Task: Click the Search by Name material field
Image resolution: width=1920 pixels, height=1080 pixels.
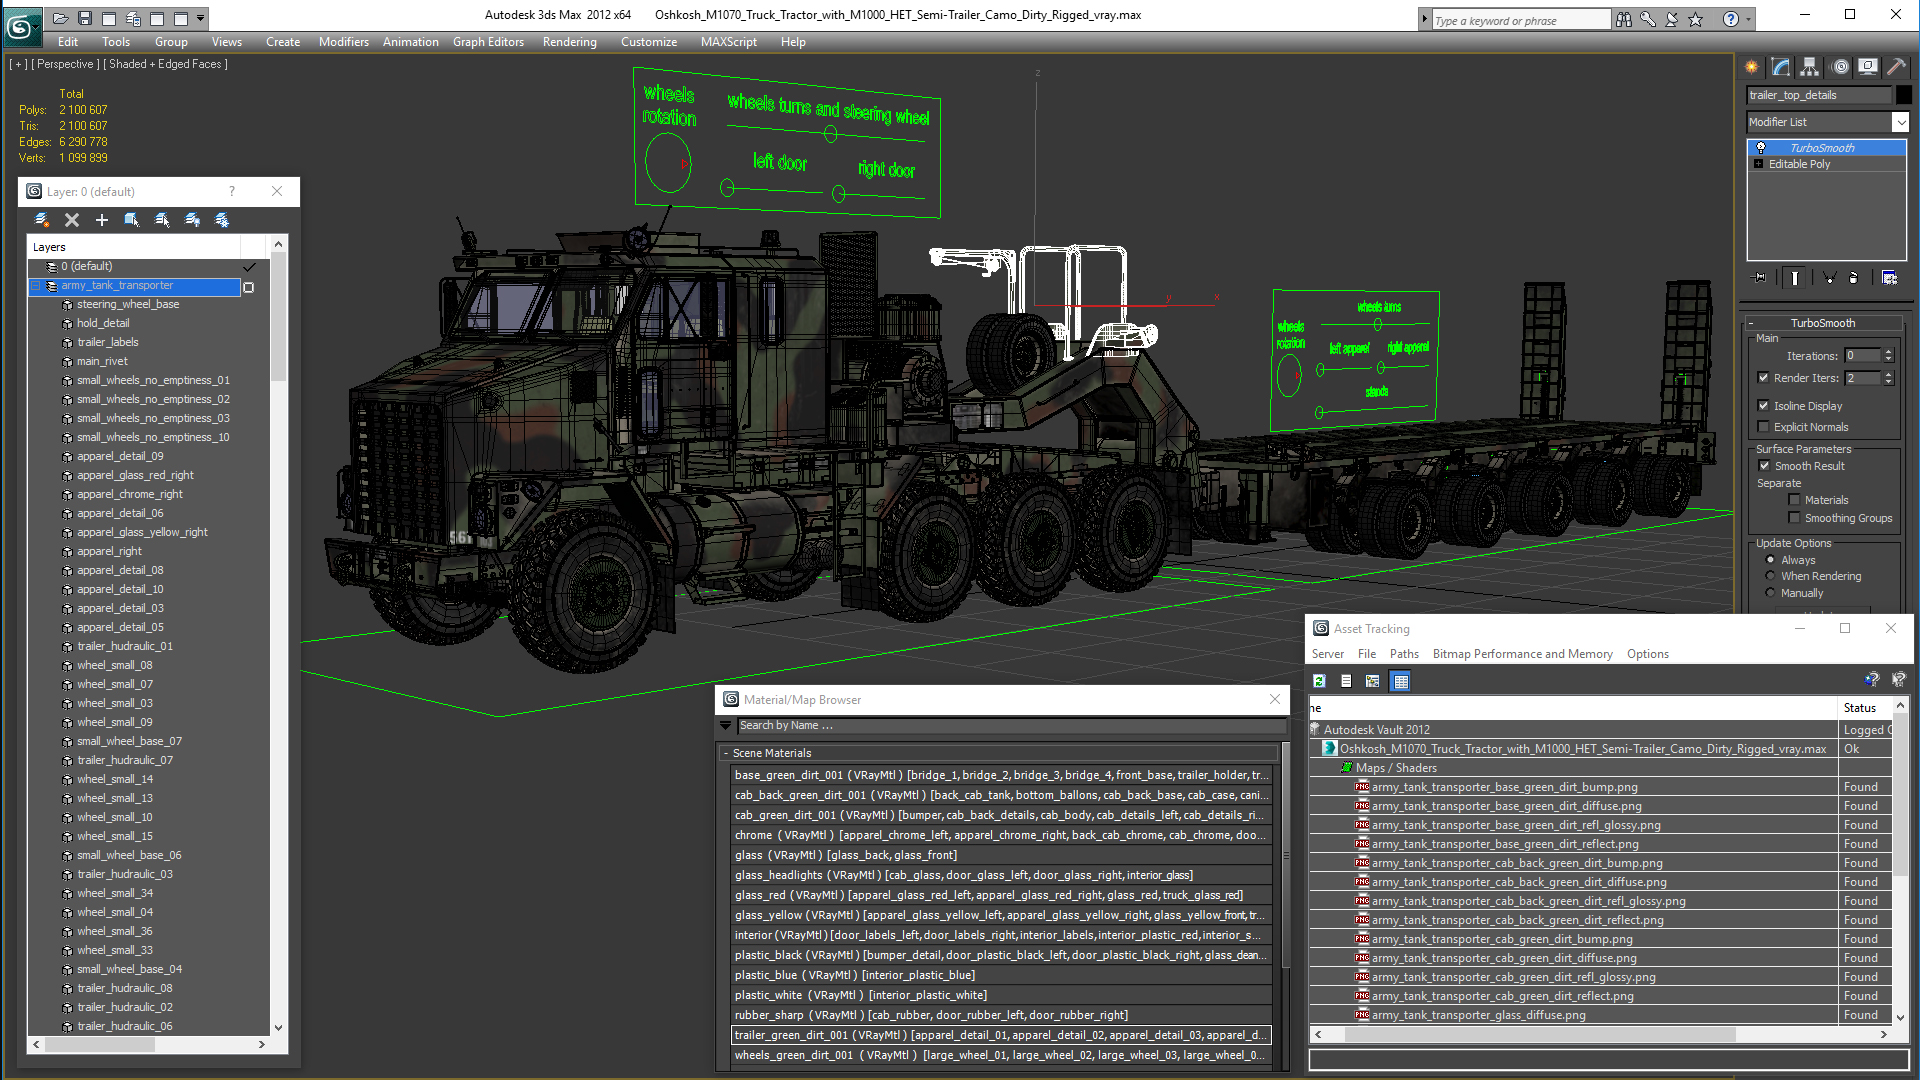Action: pos(1010,726)
